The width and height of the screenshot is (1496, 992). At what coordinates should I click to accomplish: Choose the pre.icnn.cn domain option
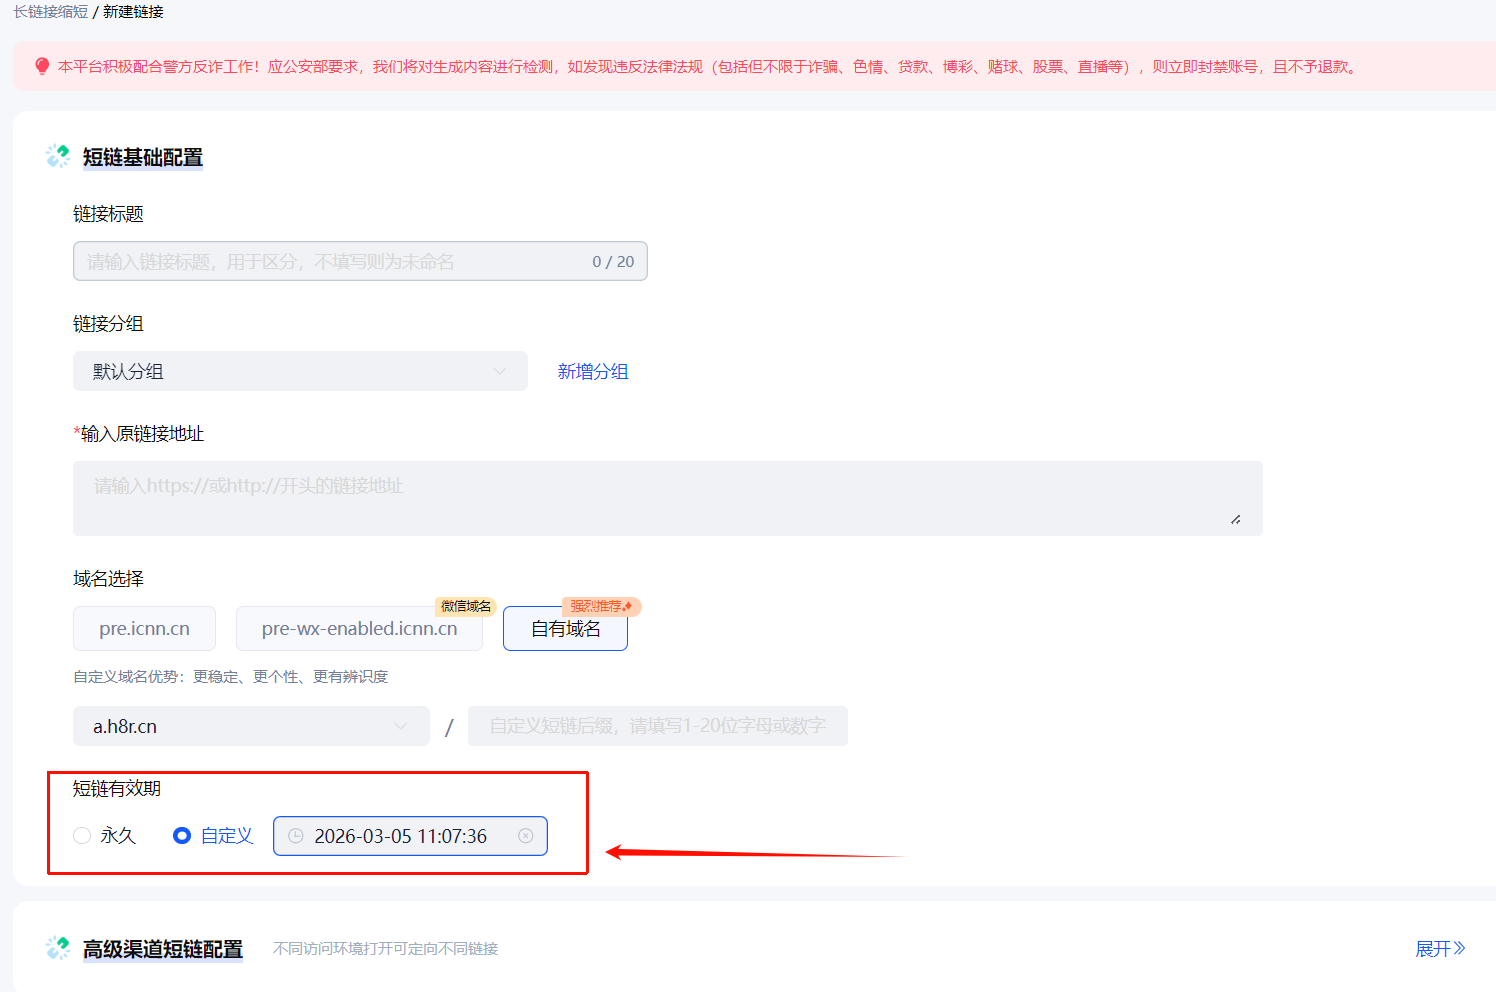[x=144, y=629]
